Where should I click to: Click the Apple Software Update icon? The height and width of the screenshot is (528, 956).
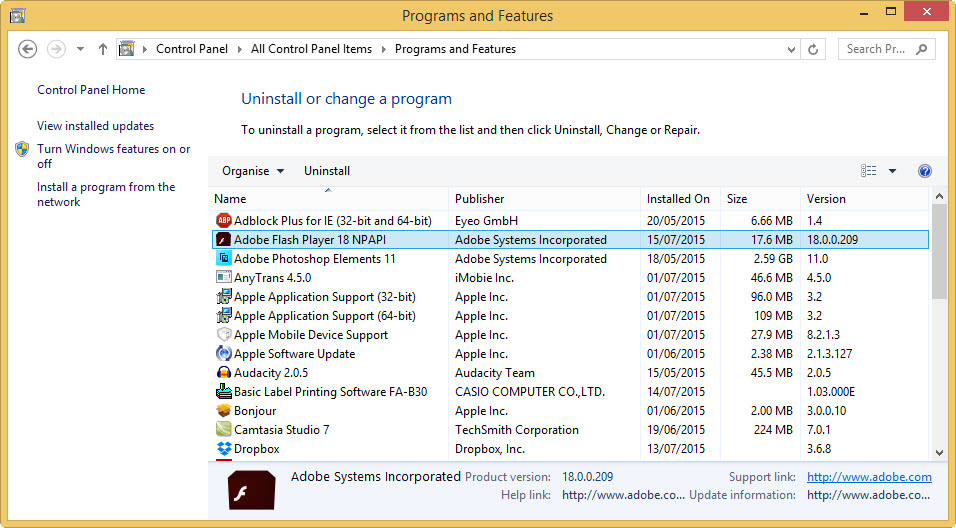[224, 353]
